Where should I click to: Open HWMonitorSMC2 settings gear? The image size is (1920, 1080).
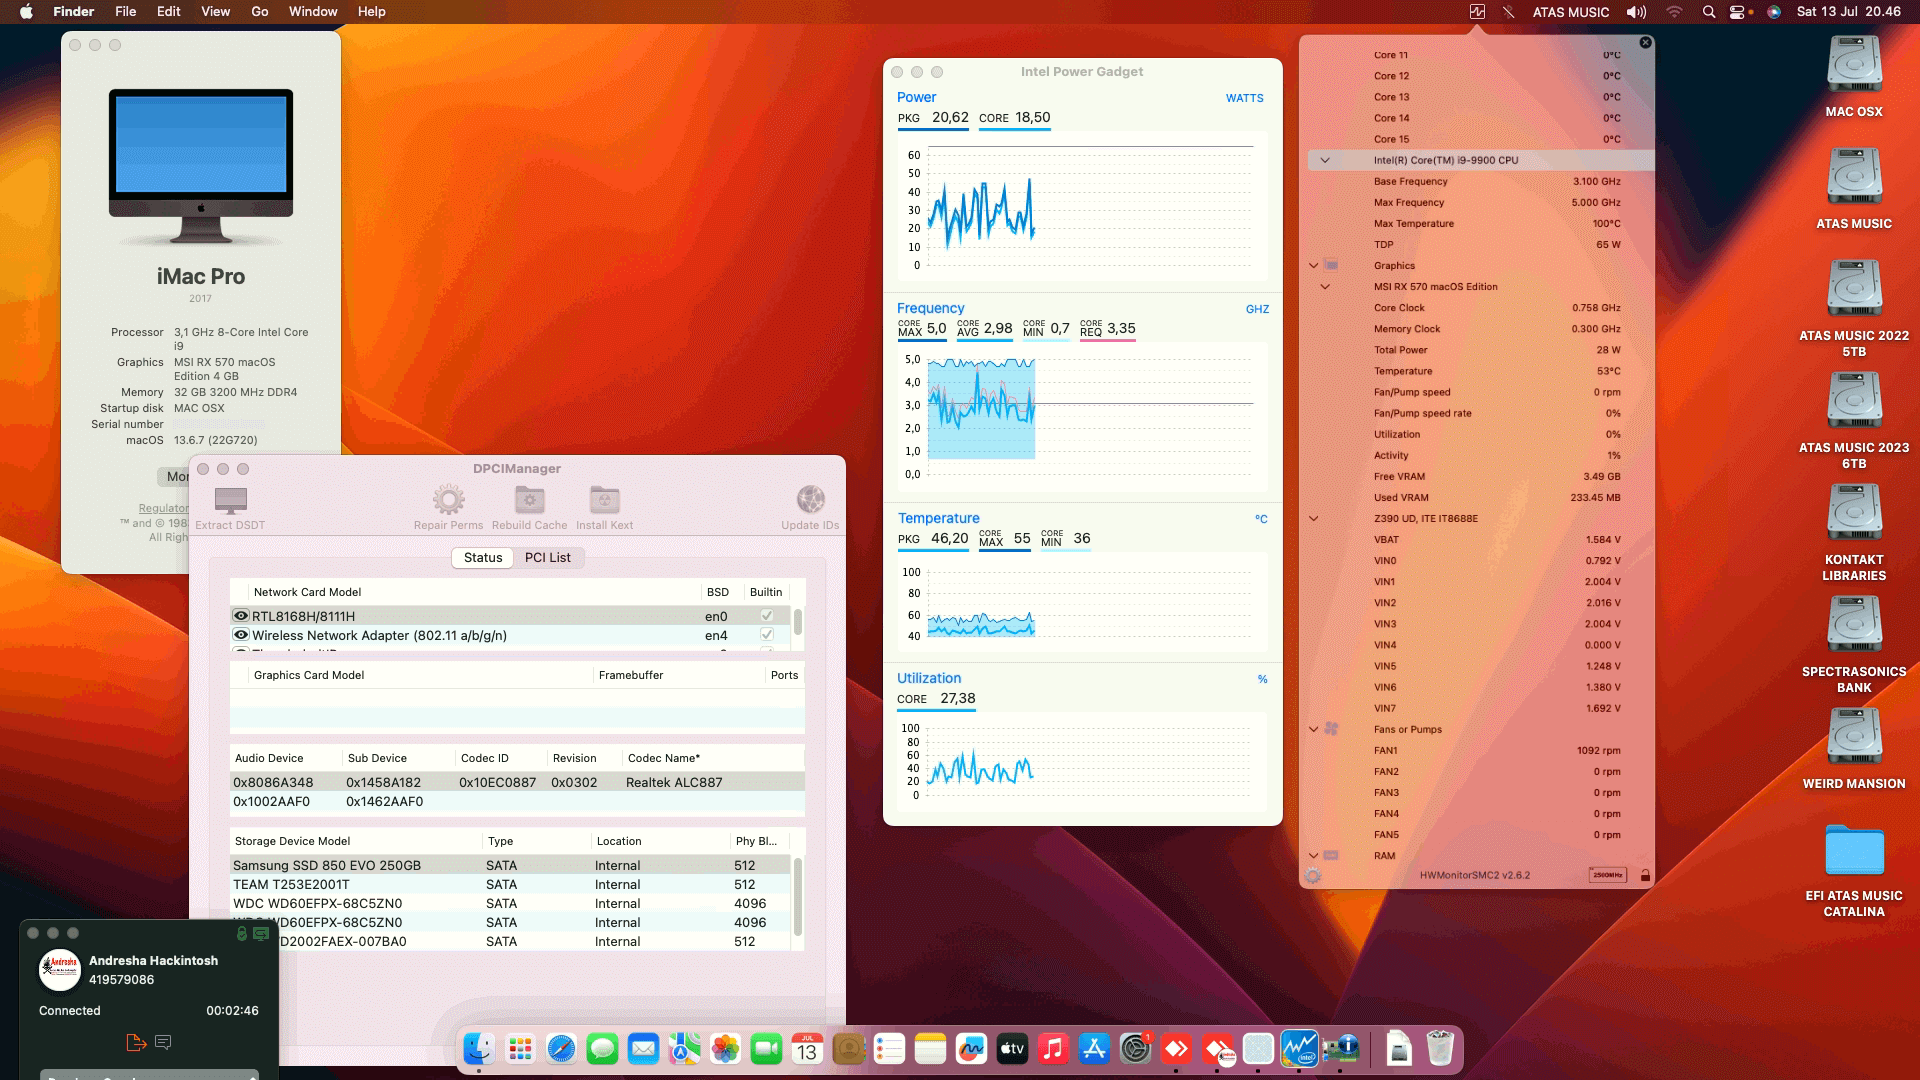click(1313, 876)
